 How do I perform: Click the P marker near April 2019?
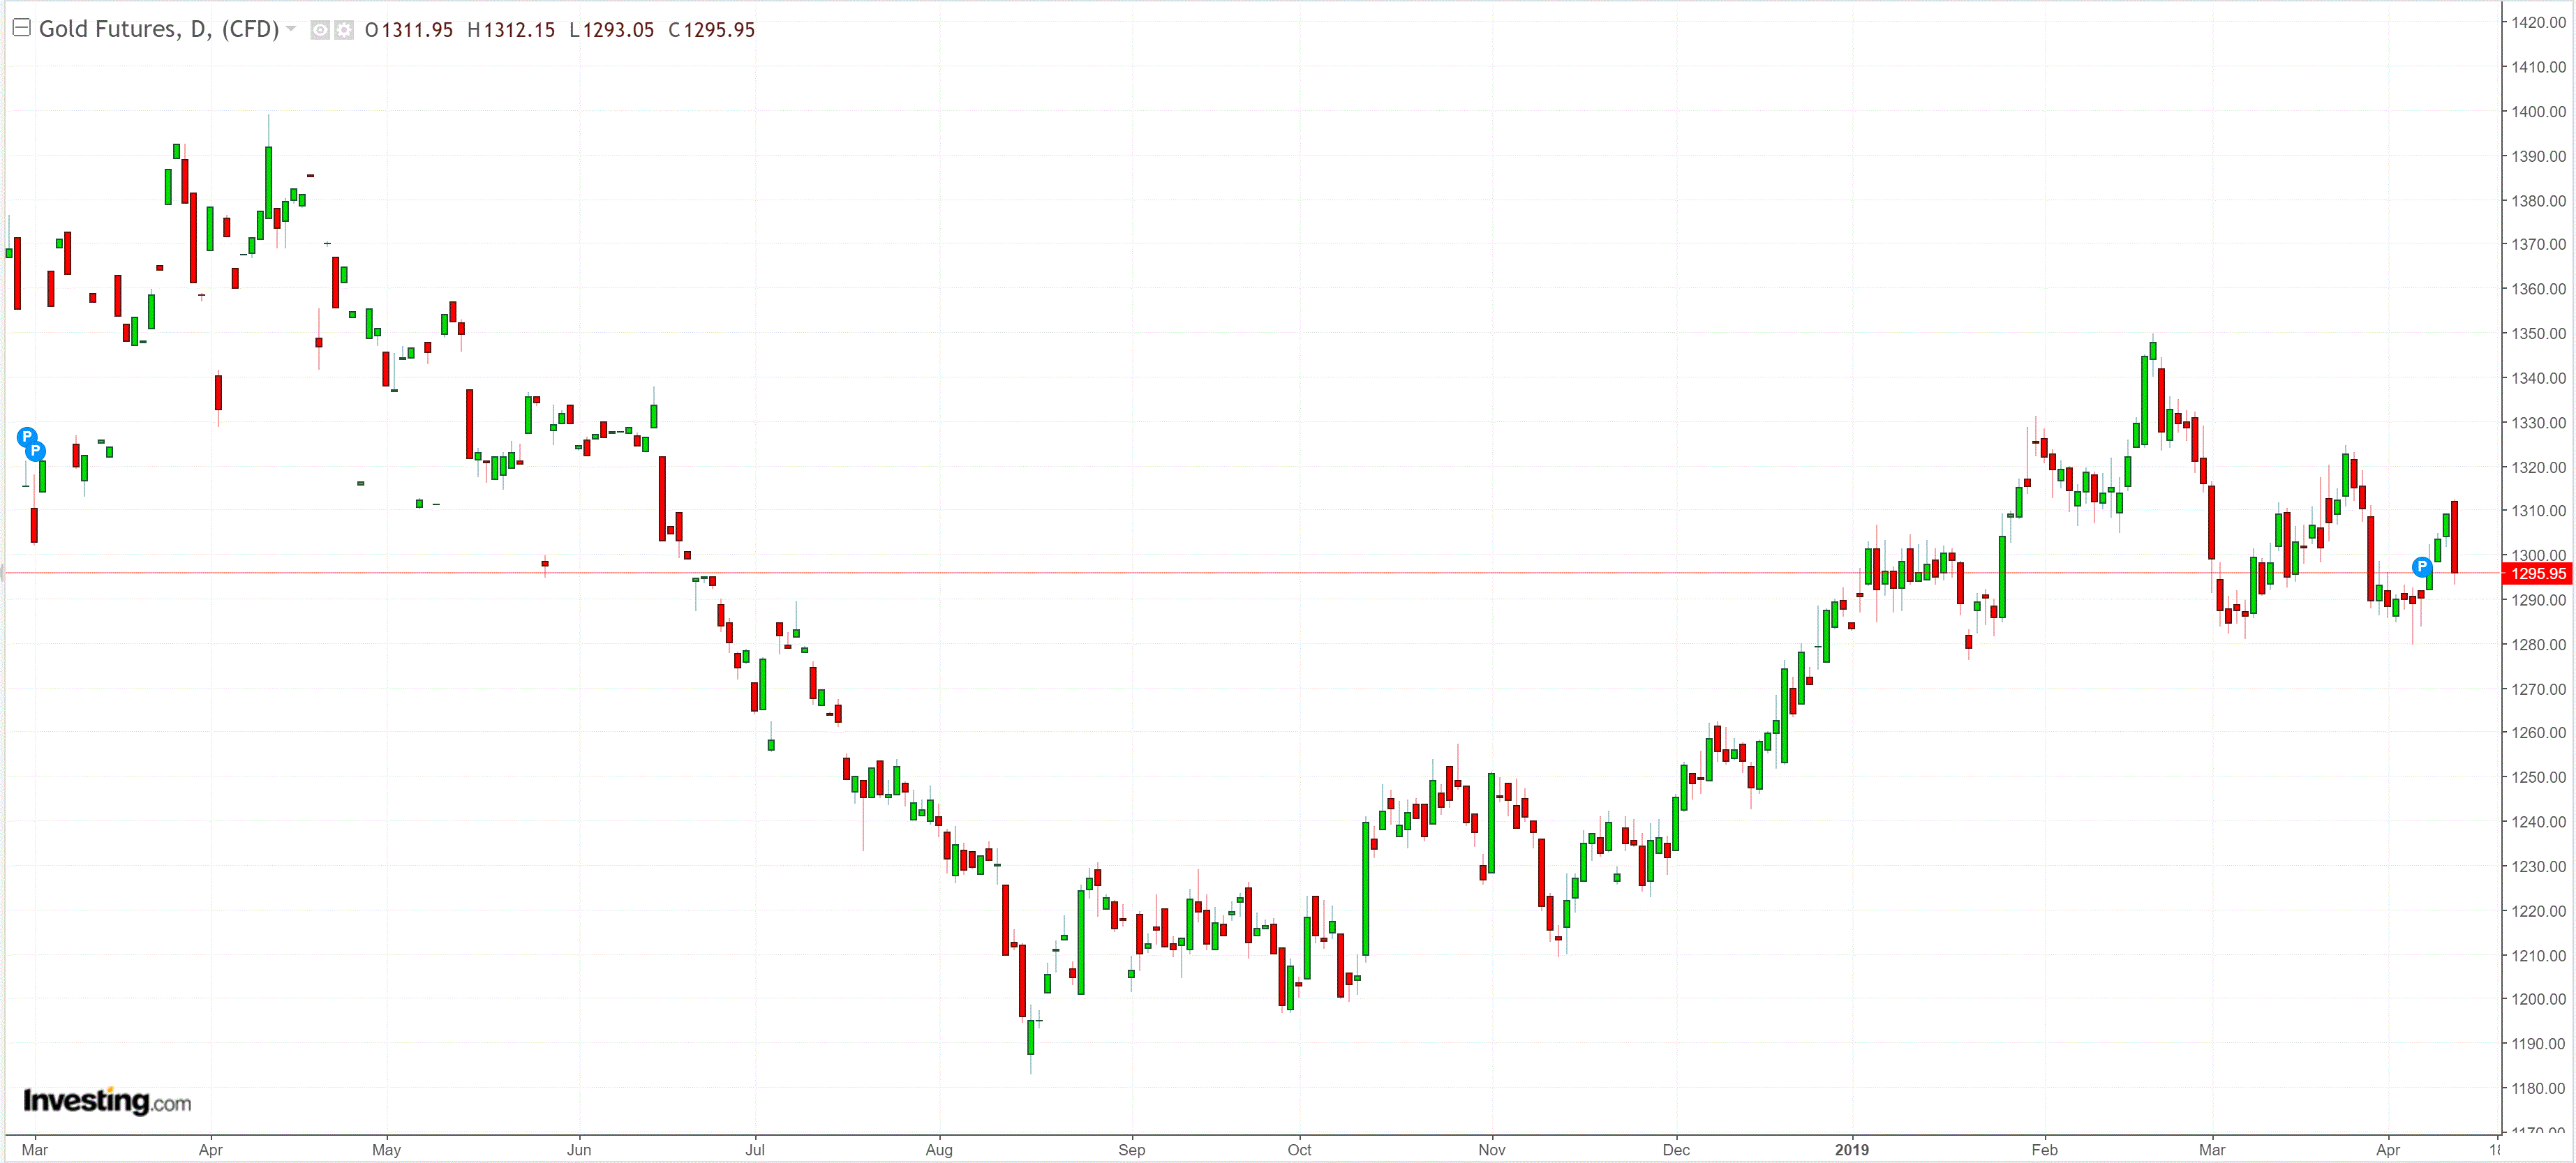pos(2421,567)
